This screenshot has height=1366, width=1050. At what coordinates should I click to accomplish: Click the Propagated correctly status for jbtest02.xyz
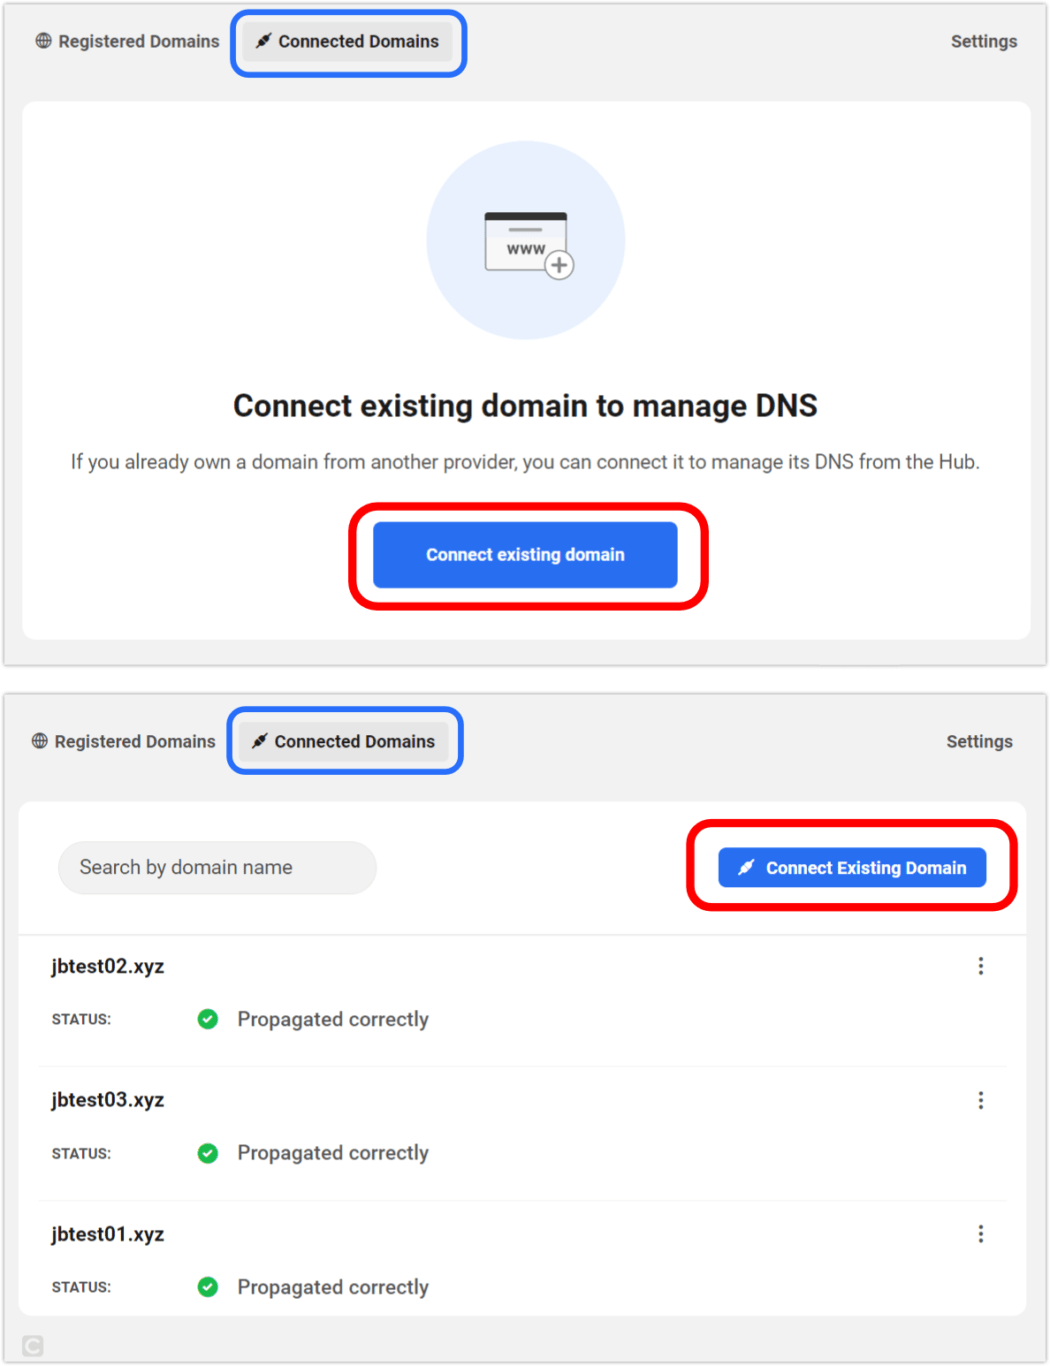333,1019
